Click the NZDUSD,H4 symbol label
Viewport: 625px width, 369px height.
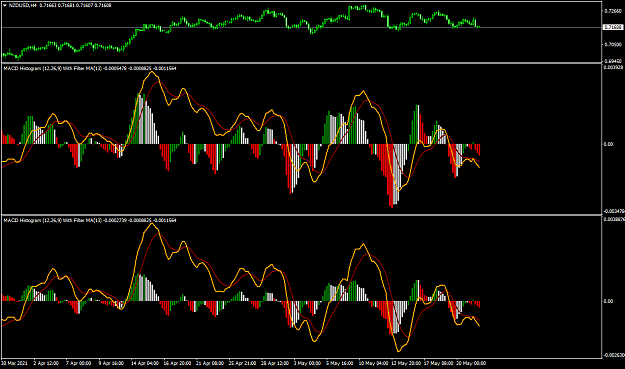click(23, 6)
